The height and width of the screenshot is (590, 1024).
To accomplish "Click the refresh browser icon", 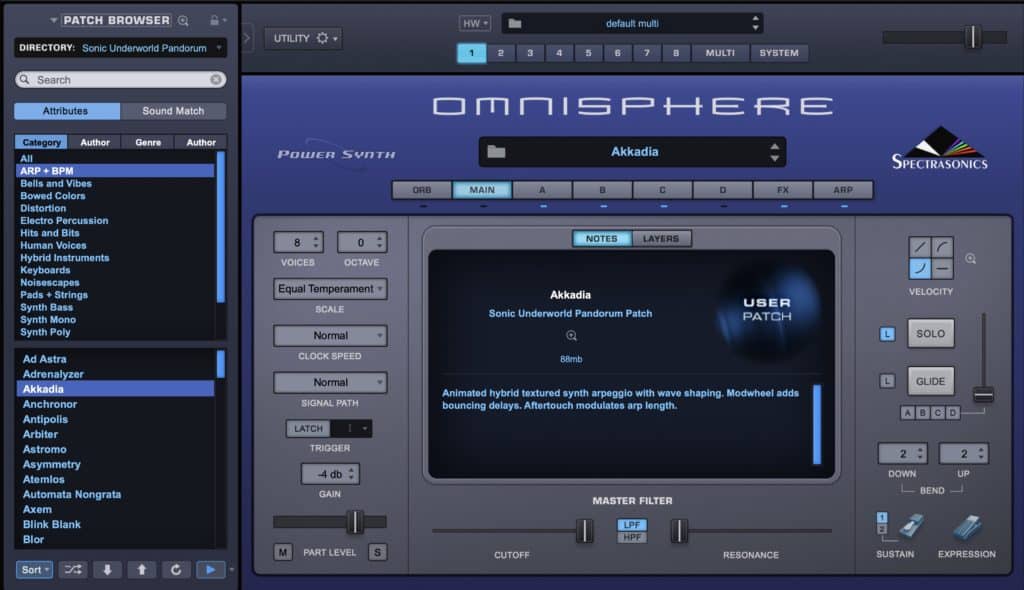I will pyautogui.click(x=176, y=570).
